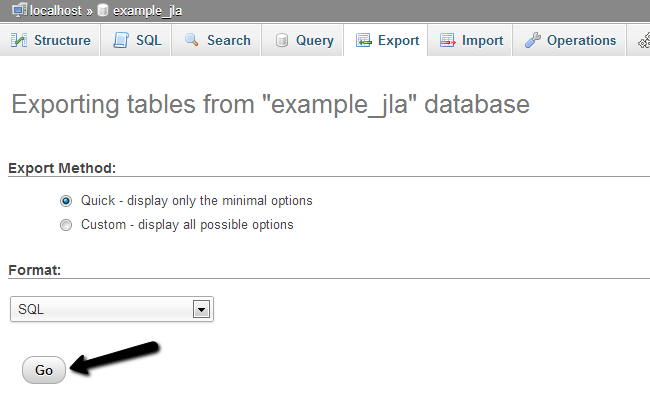The width and height of the screenshot is (650, 396).
Task: Click the Go button to export
Action: [44, 370]
